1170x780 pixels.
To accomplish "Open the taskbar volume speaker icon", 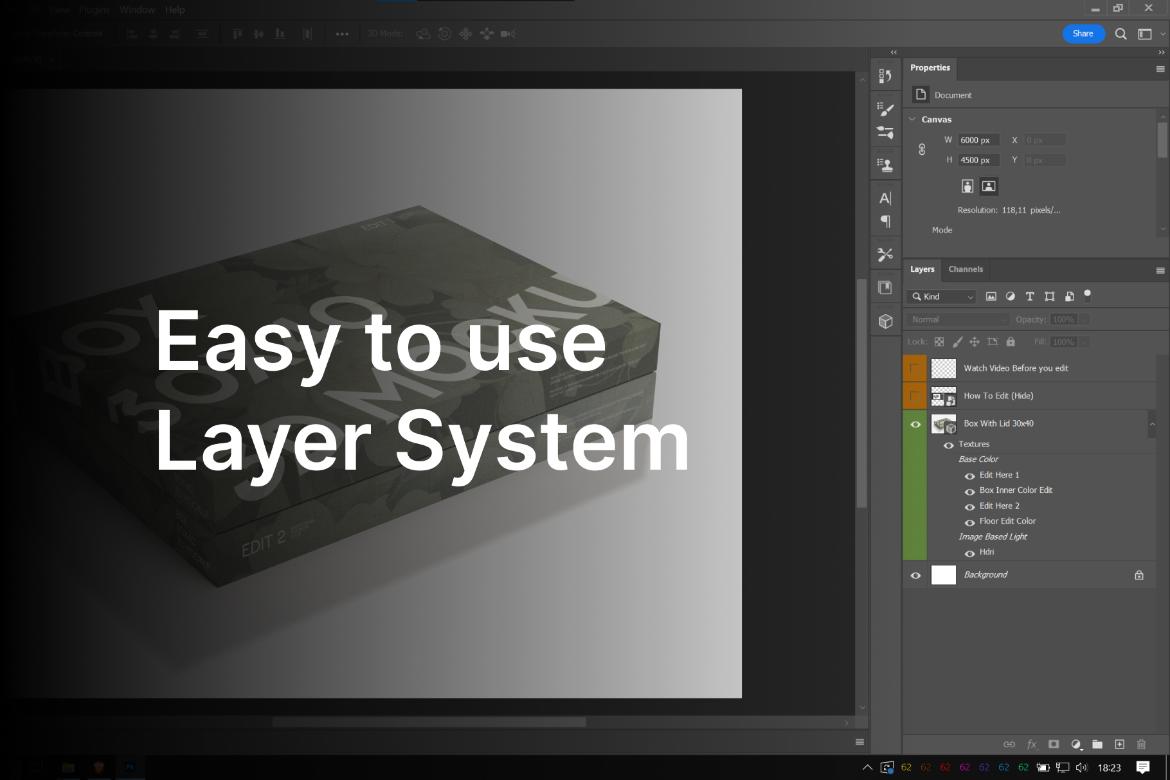I will point(1081,767).
